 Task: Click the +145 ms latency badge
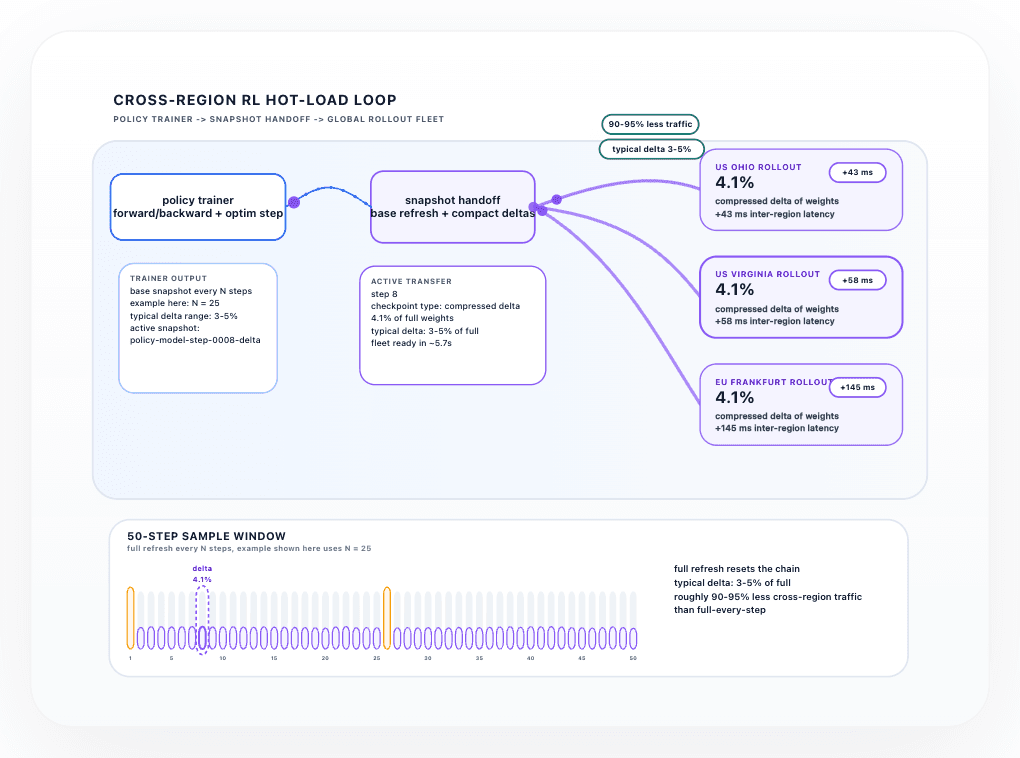coord(857,387)
